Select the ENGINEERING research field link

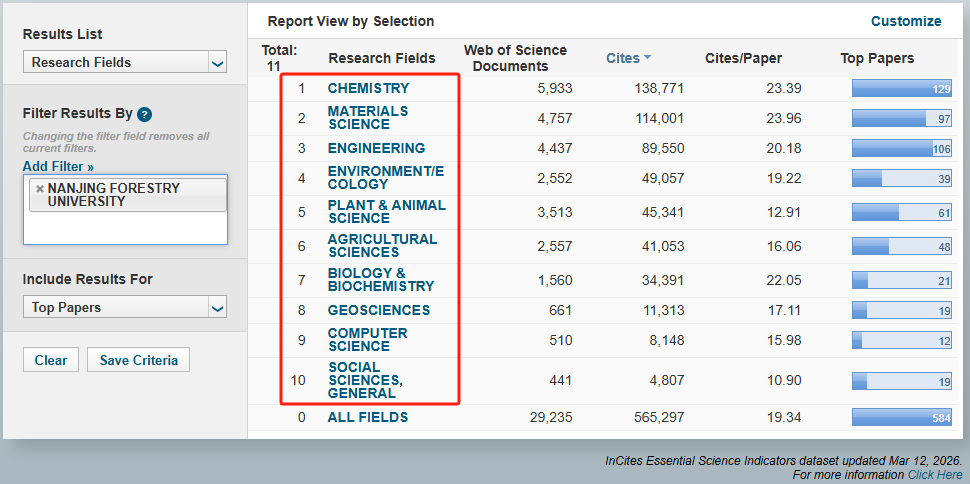click(376, 148)
